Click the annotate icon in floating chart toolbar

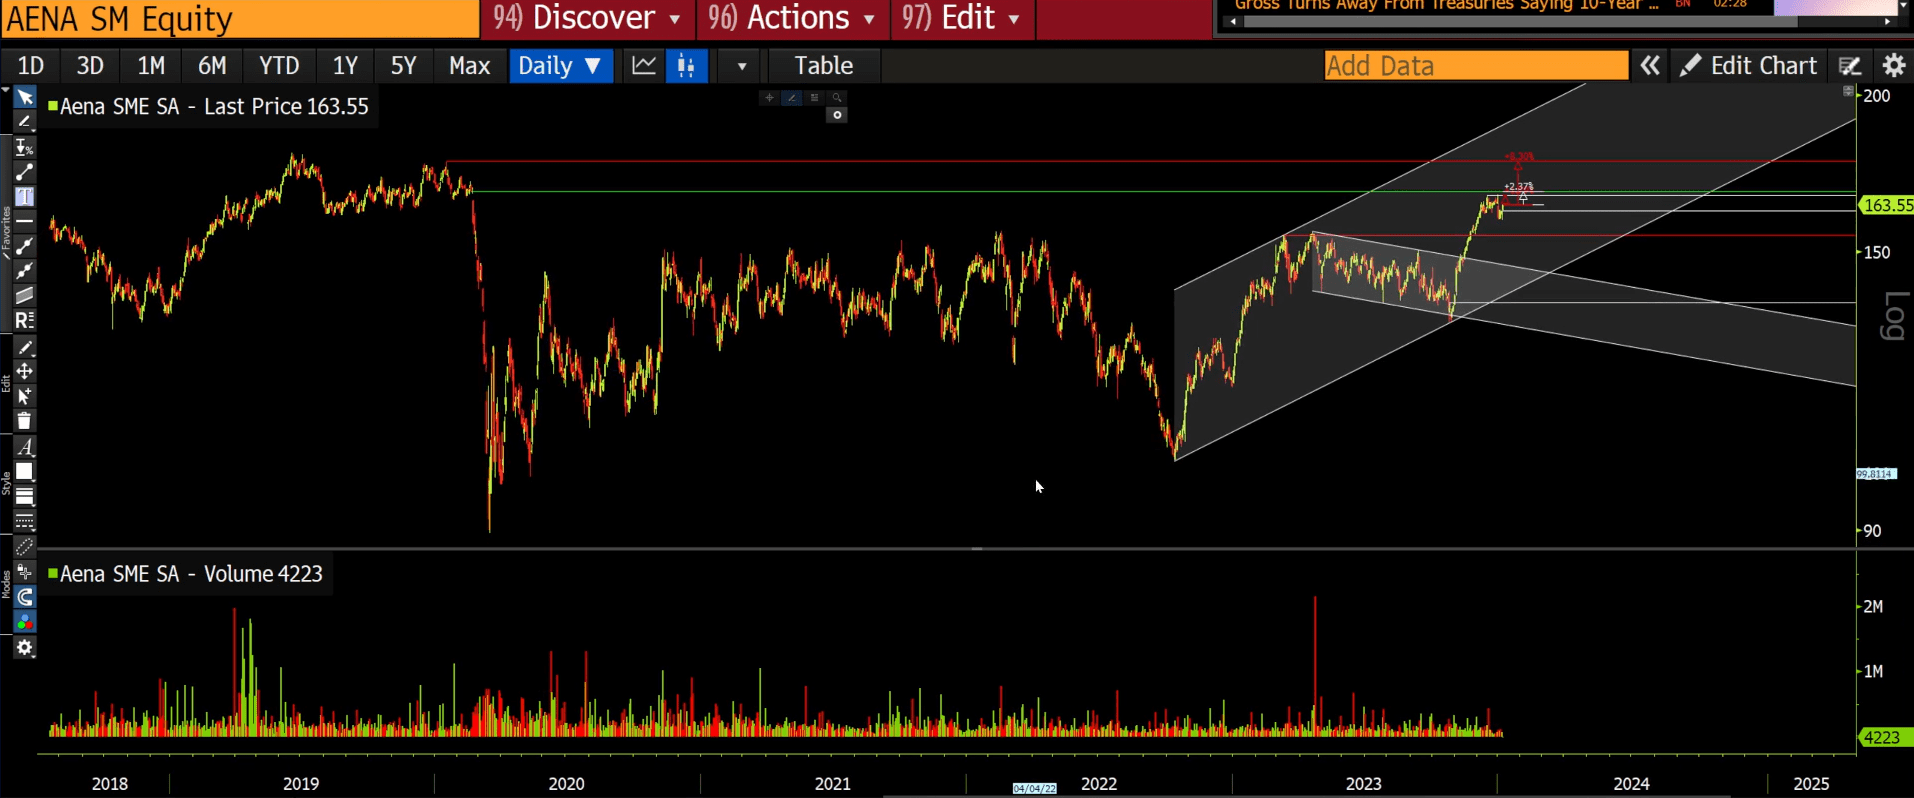pos(792,98)
